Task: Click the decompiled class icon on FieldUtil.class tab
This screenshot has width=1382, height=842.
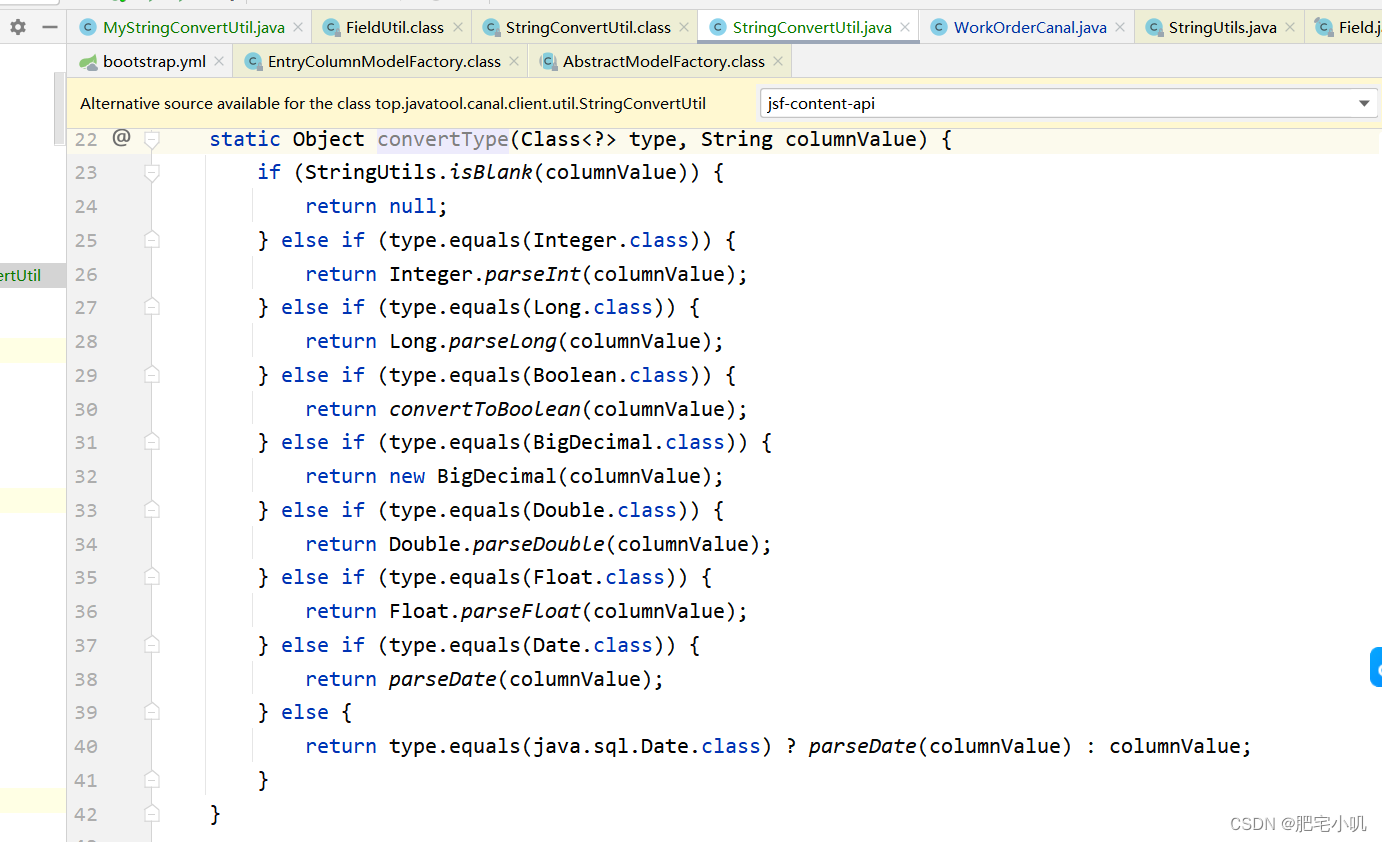Action: [332, 28]
